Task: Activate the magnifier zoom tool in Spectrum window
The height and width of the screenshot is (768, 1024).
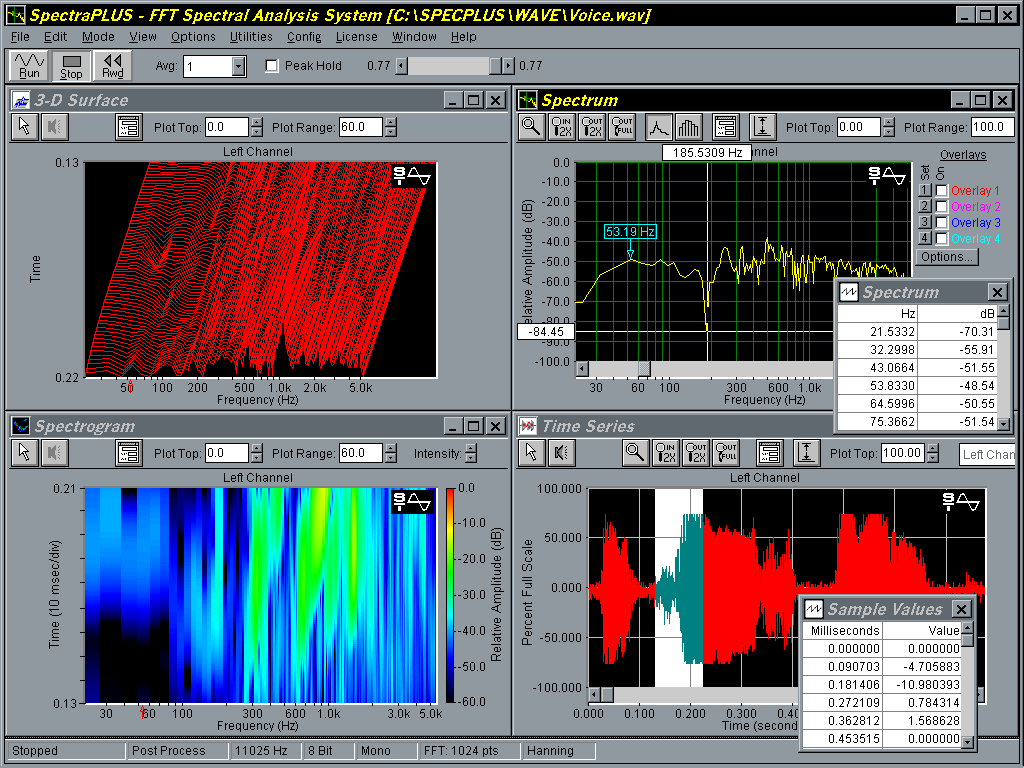Action: click(x=532, y=127)
